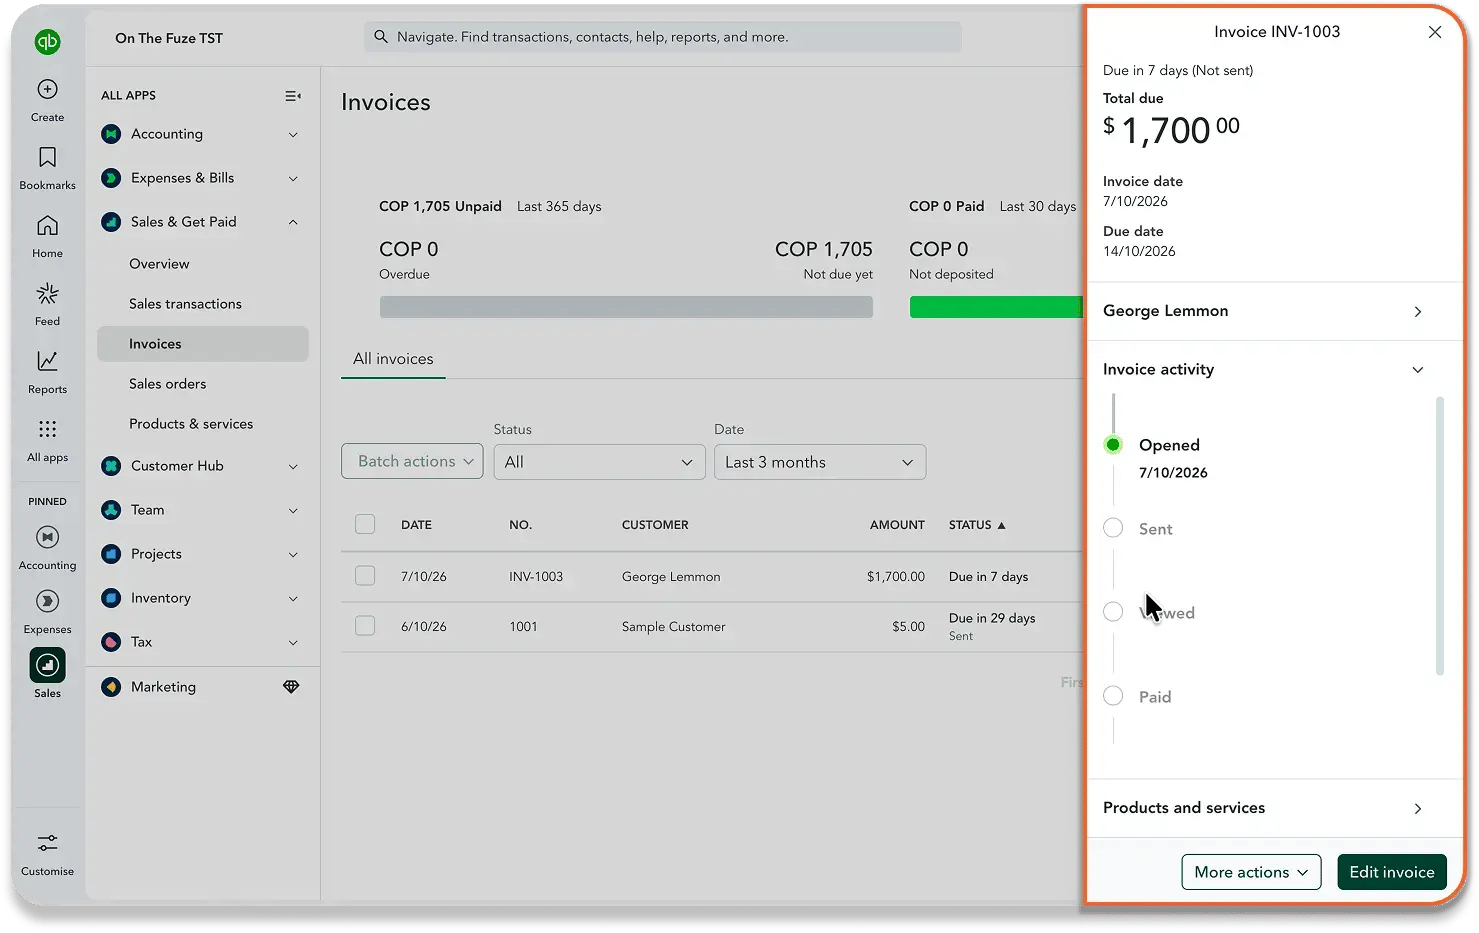Image resolution: width=1479 pixels, height=933 pixels.
Task: Tick the checkbox for invoice 1001
Action: tap(365, 626)
